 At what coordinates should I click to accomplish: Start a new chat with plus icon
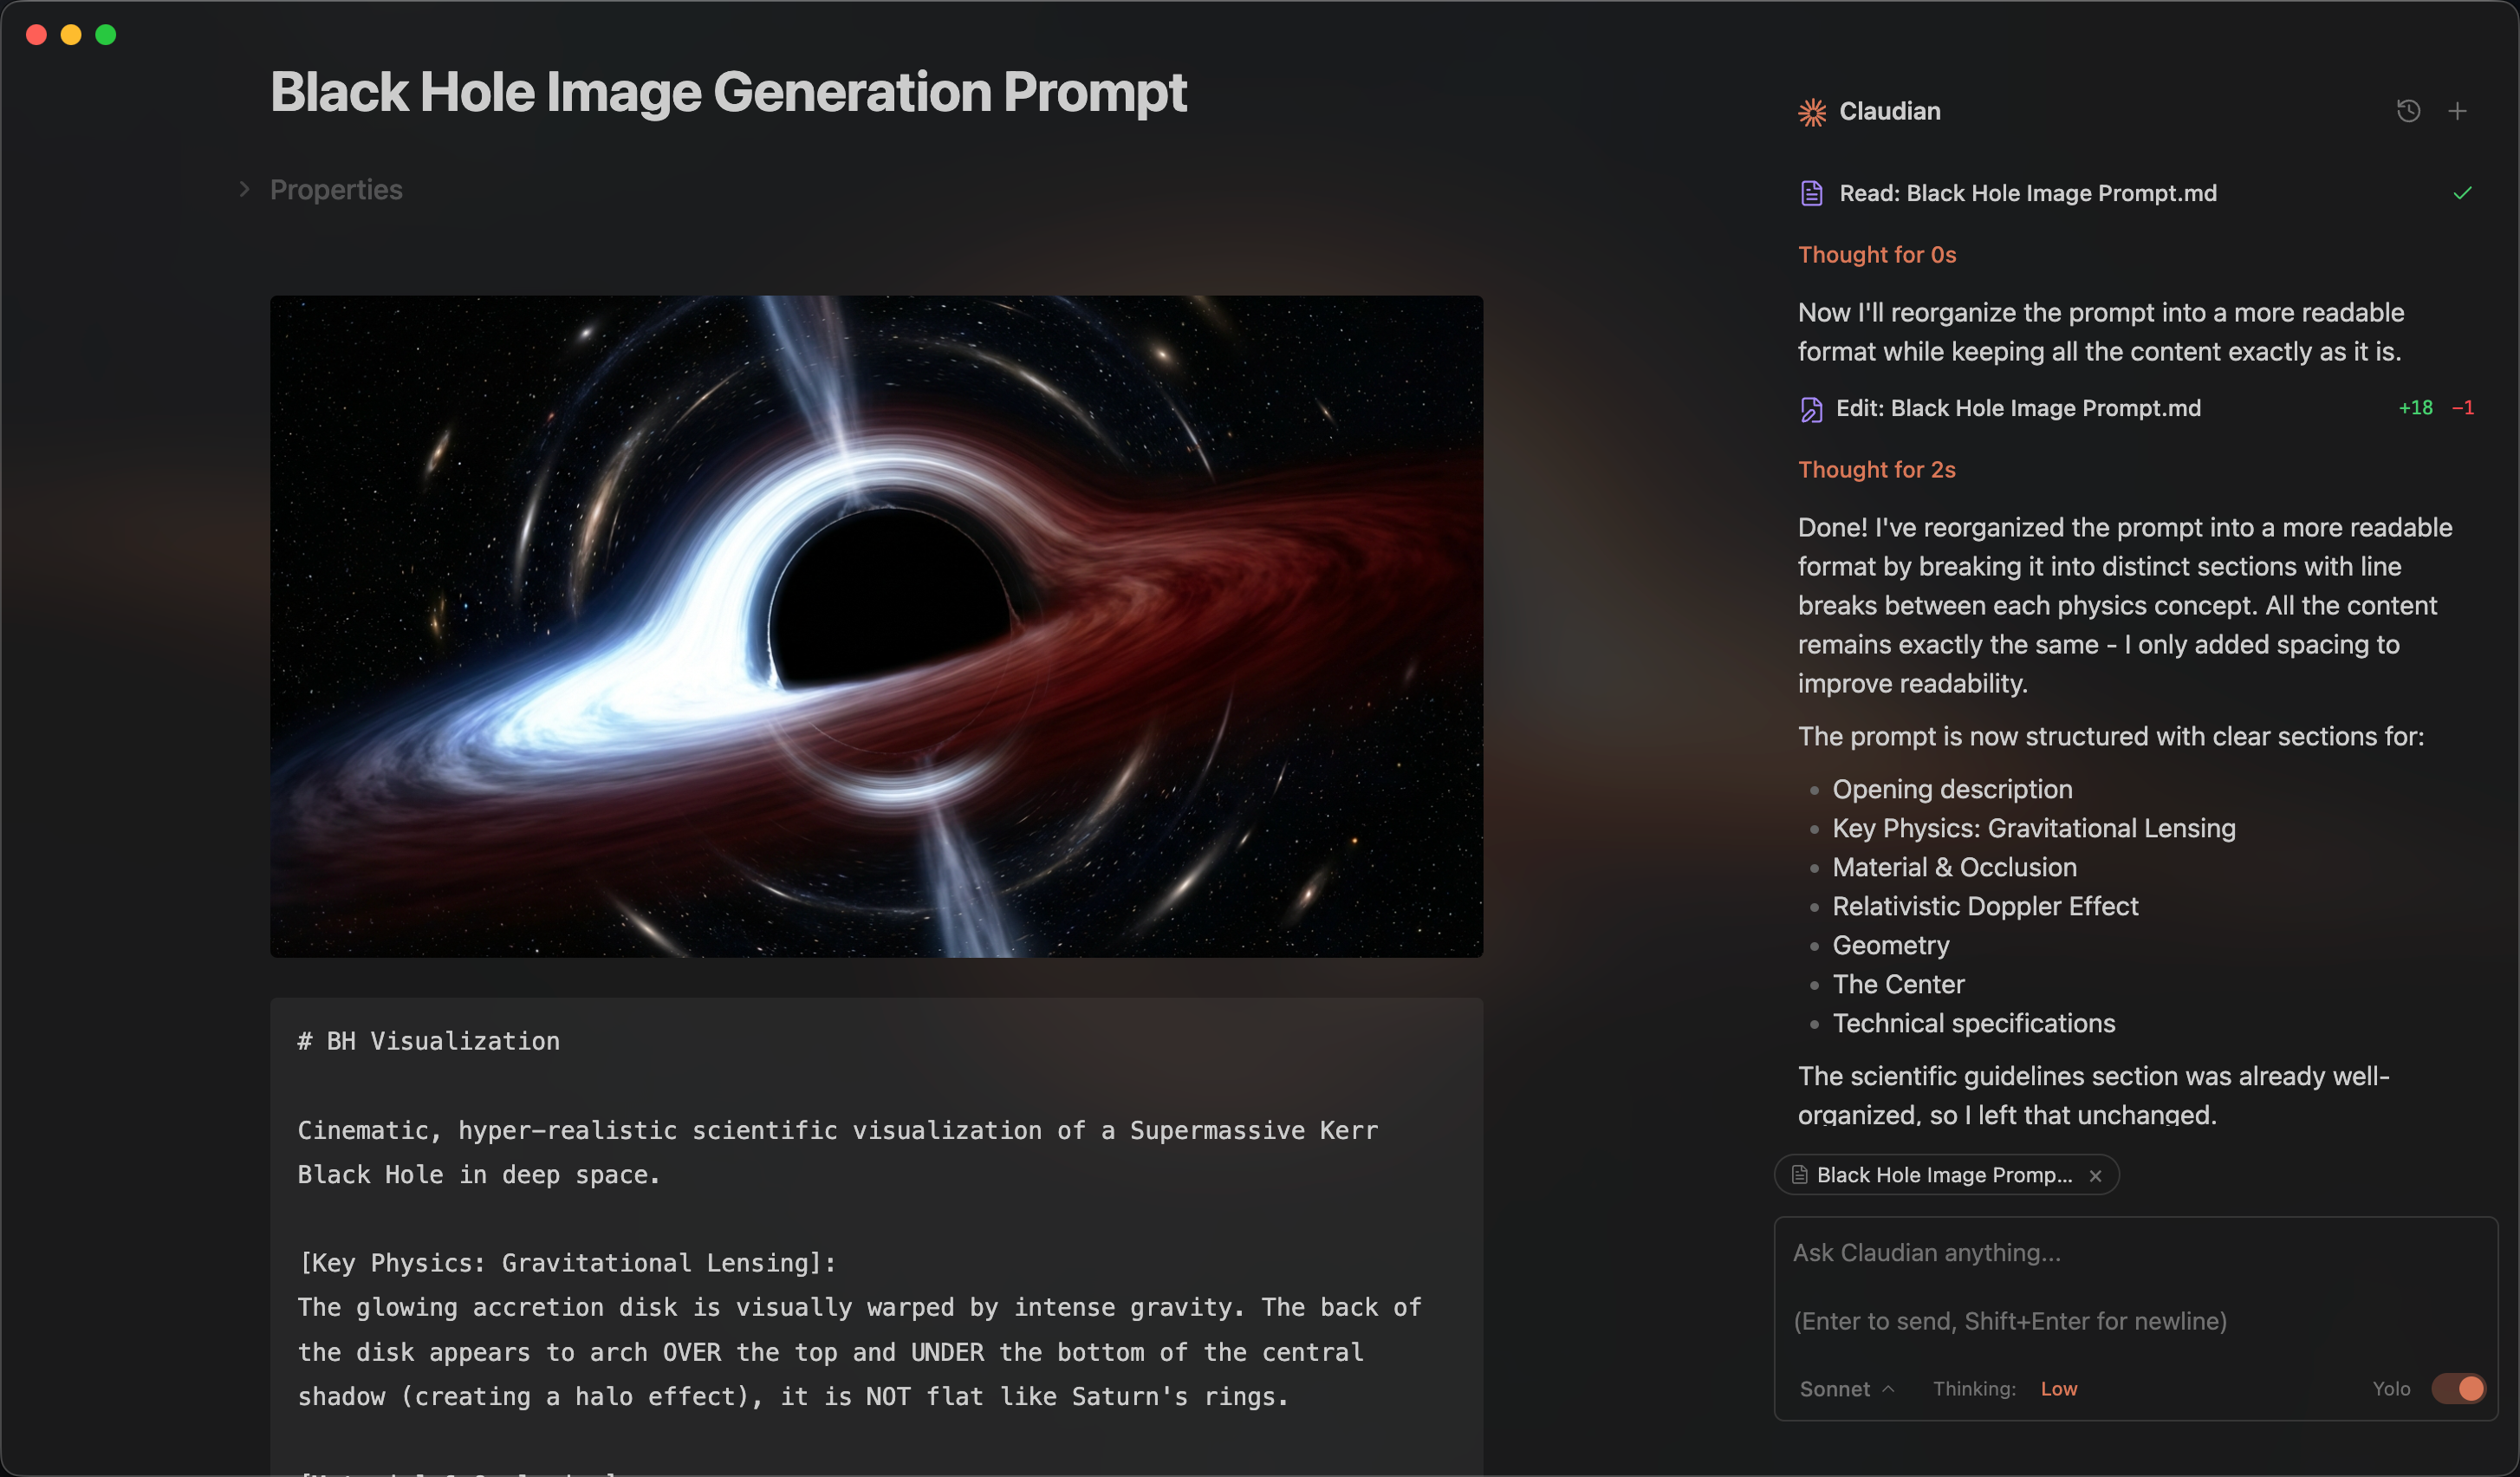coord(2457,111)
